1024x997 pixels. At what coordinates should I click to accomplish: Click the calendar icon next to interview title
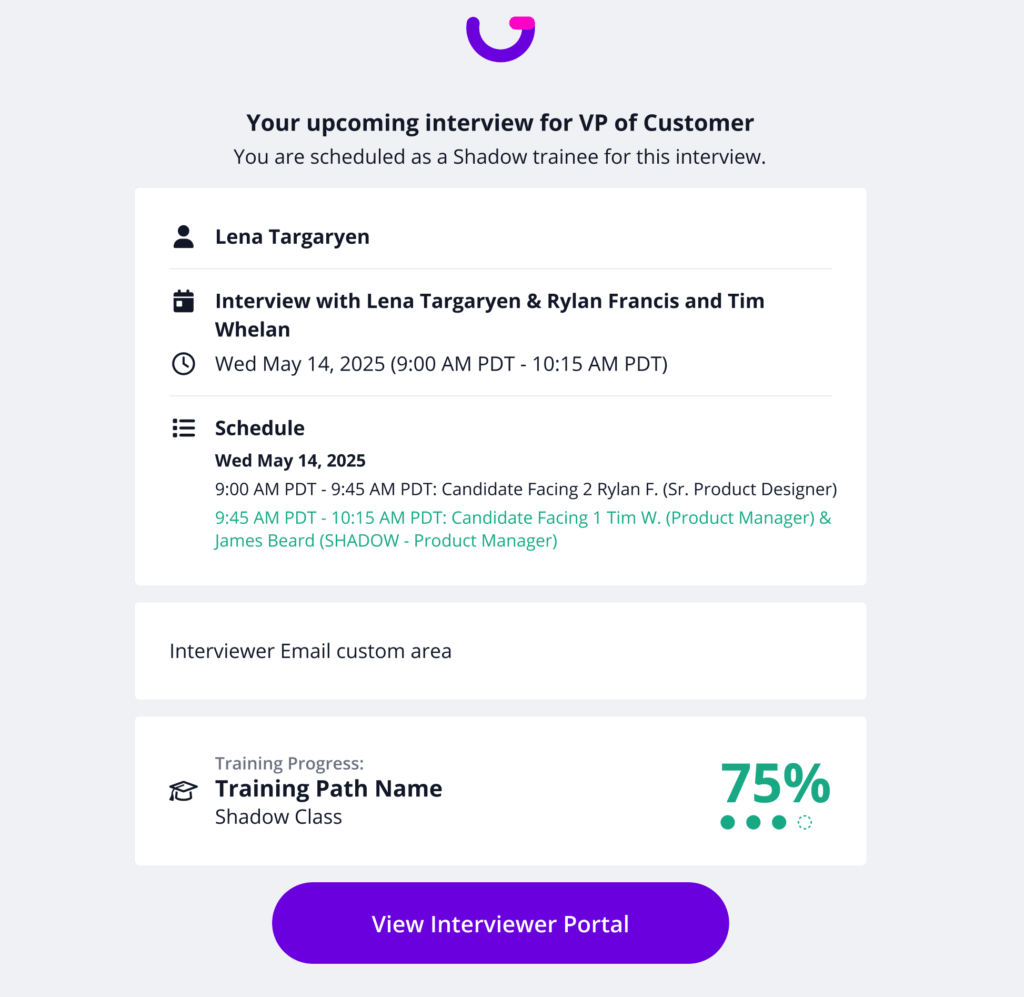coord(184,301)
